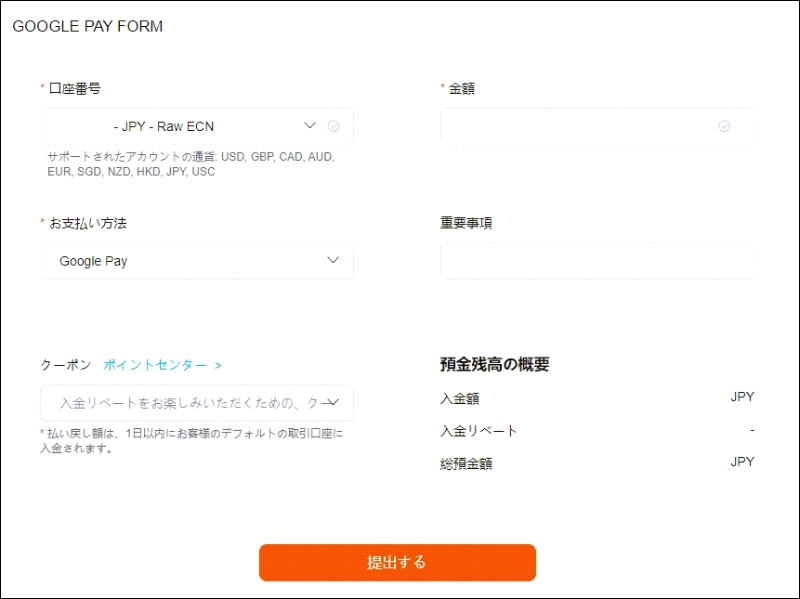Click the "Google Pay" payment method text

[93, 261]
